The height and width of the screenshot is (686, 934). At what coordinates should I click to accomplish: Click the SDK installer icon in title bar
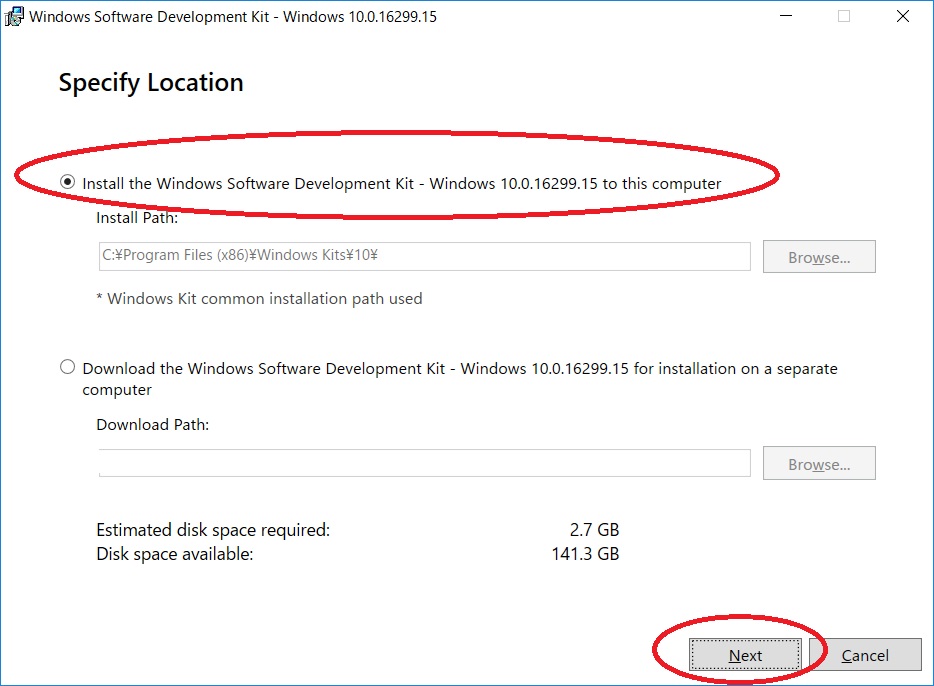click(14, 16)
